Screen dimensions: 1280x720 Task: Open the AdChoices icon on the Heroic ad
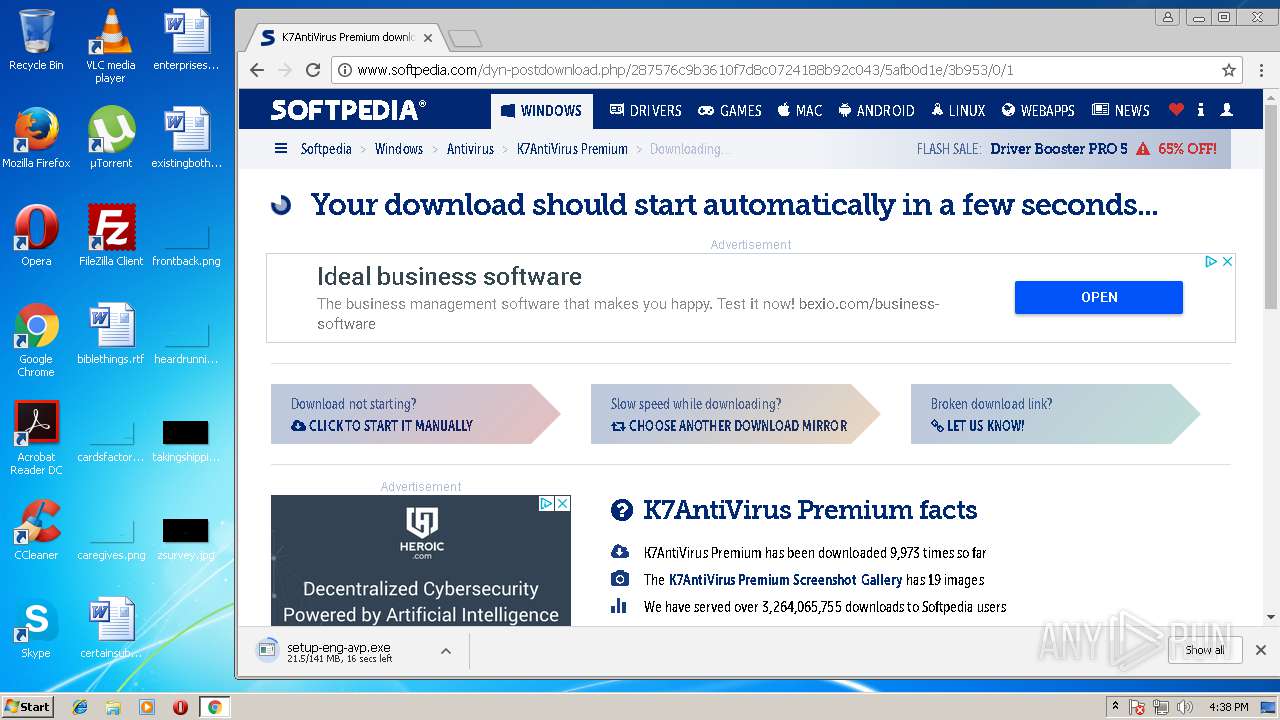click(x=547, y=503)
